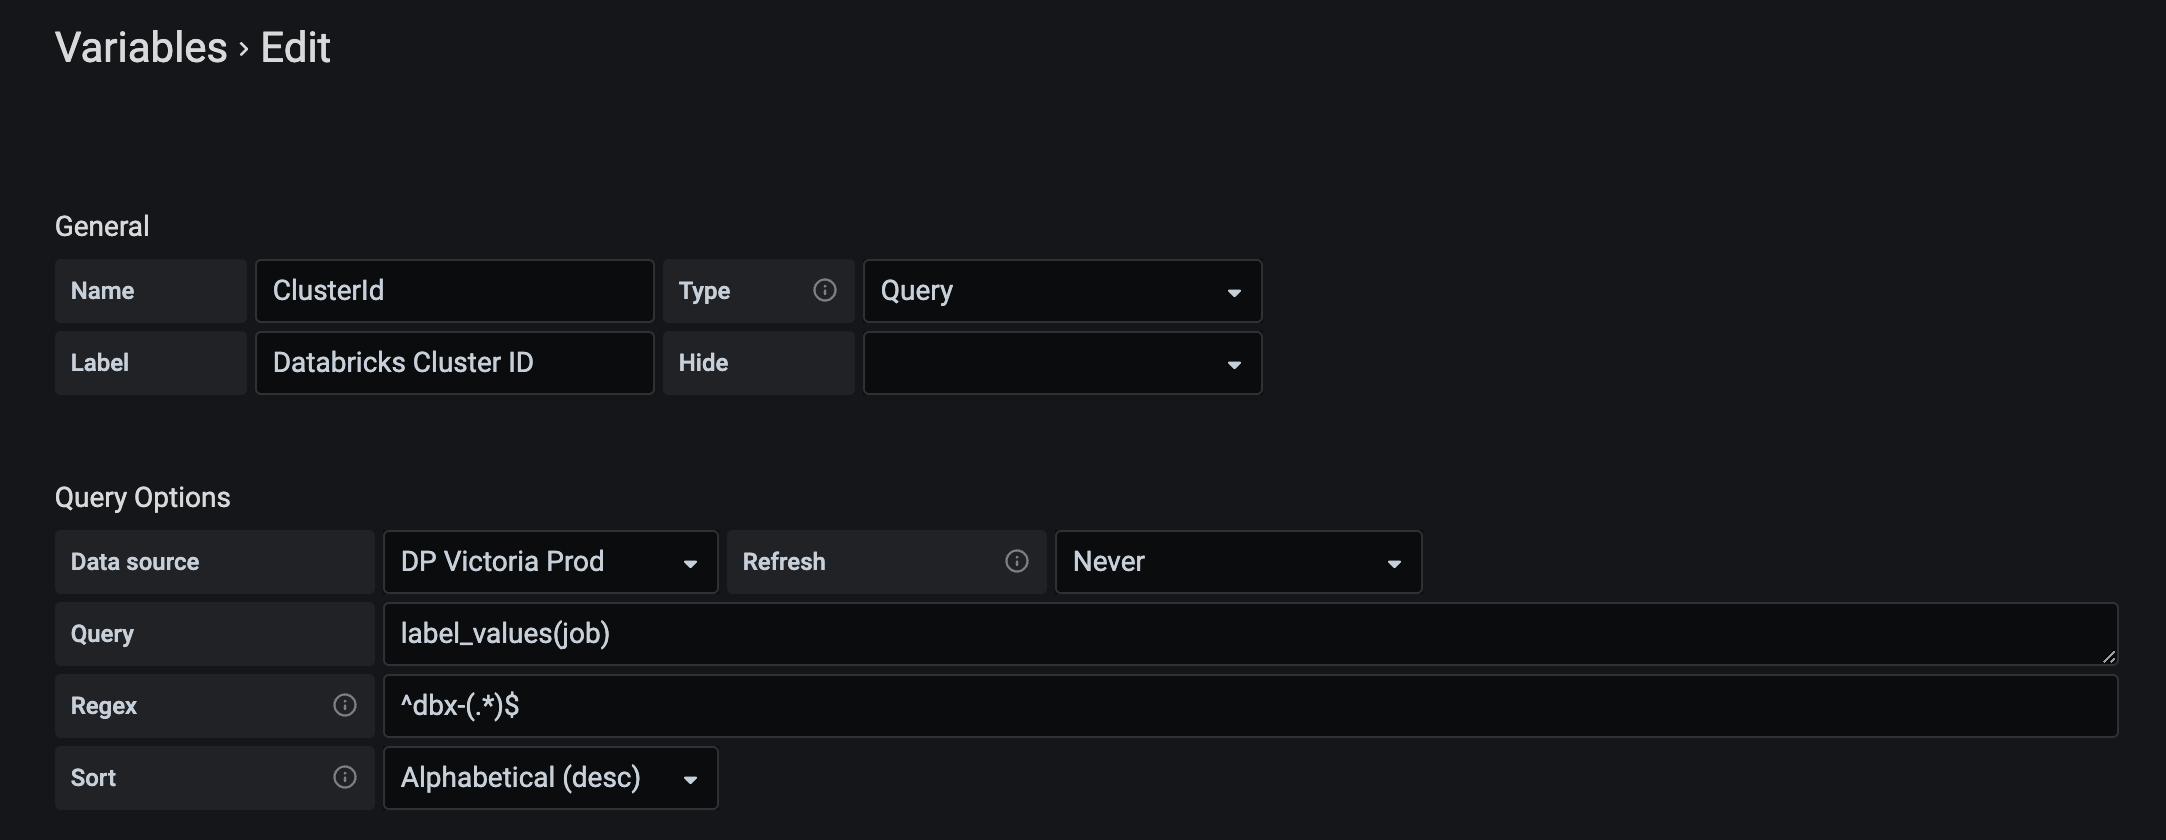
Task: Click the info icon next to Sort
Action: pyautogui.click(x=345, y=777)
